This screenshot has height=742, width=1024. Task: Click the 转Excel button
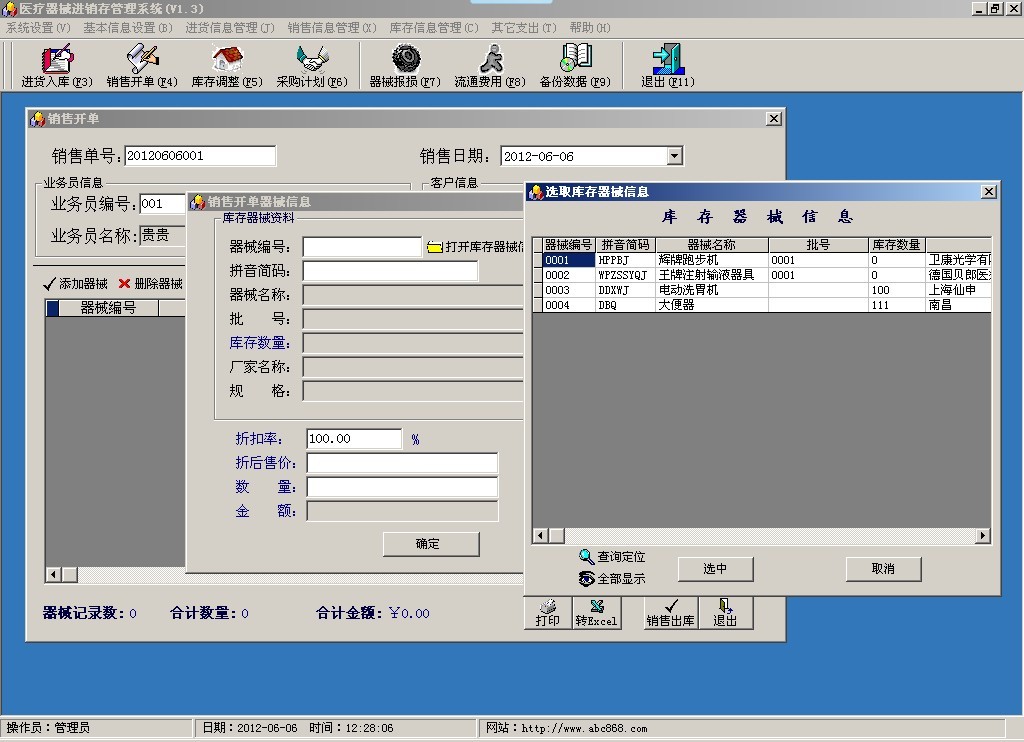coord(597,615)
